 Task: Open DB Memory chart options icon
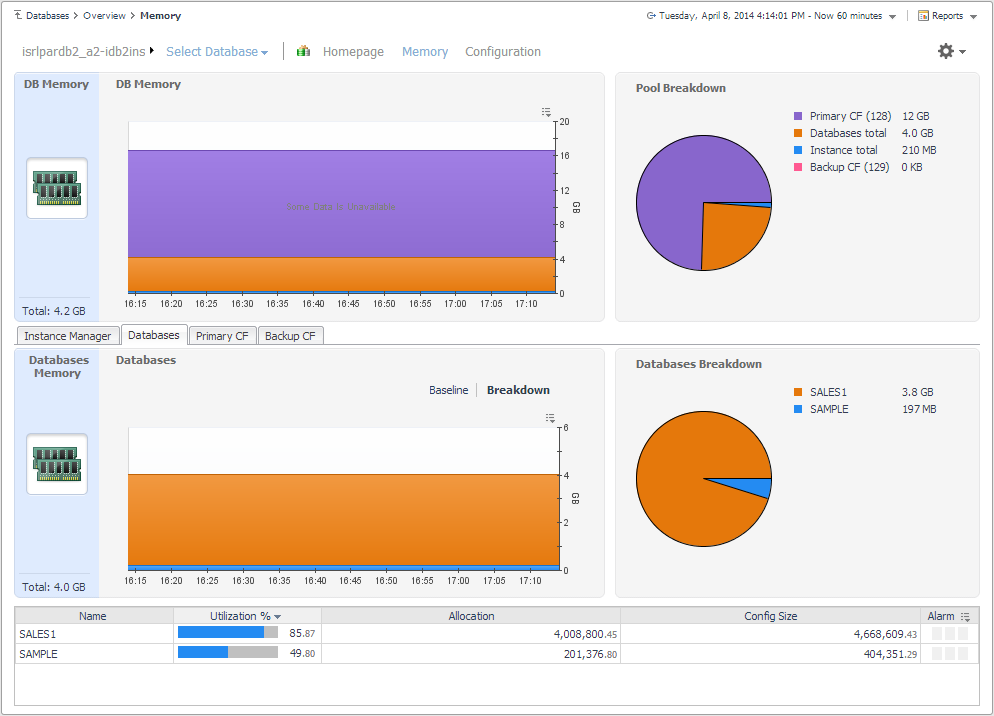[546, 112]
